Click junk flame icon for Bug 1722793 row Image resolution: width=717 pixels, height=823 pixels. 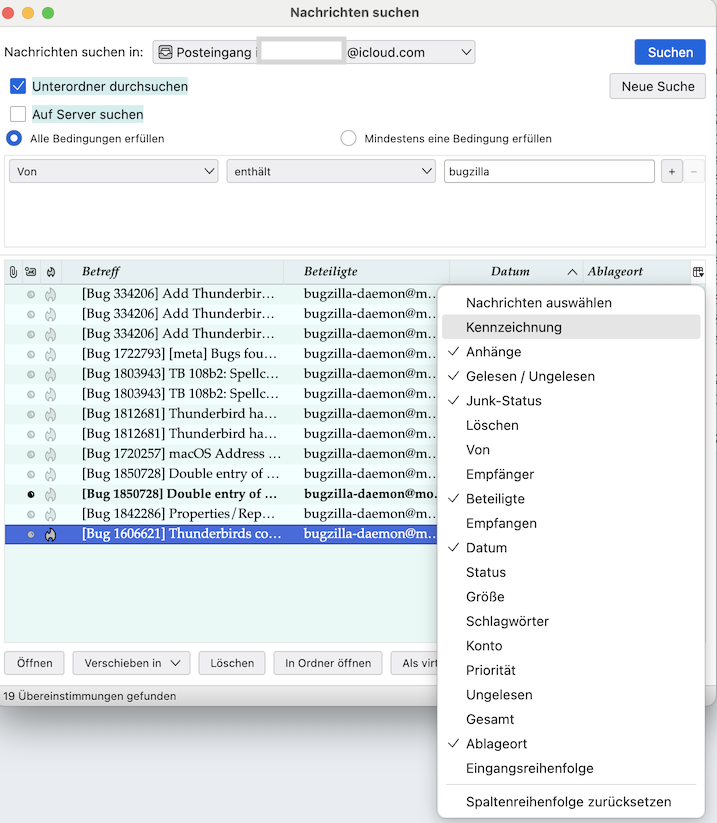point(50,354)
